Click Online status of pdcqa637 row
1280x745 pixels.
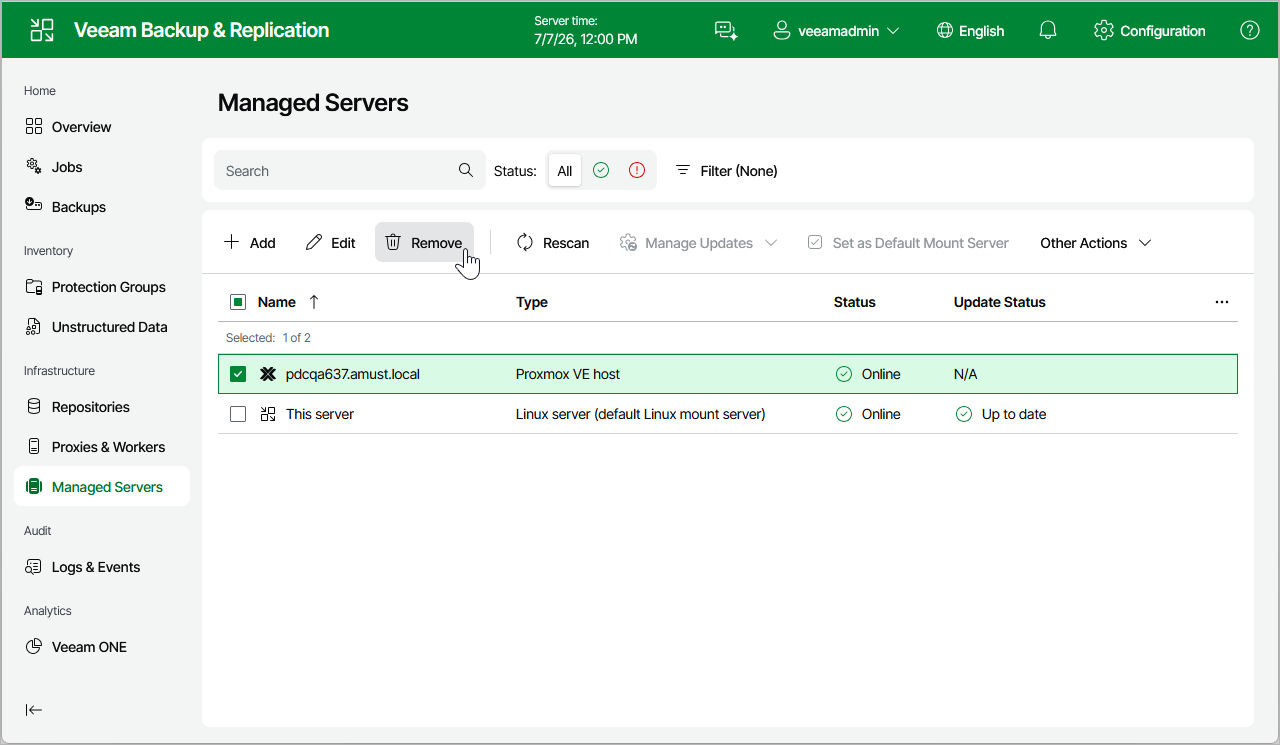(x=868, y=374)
